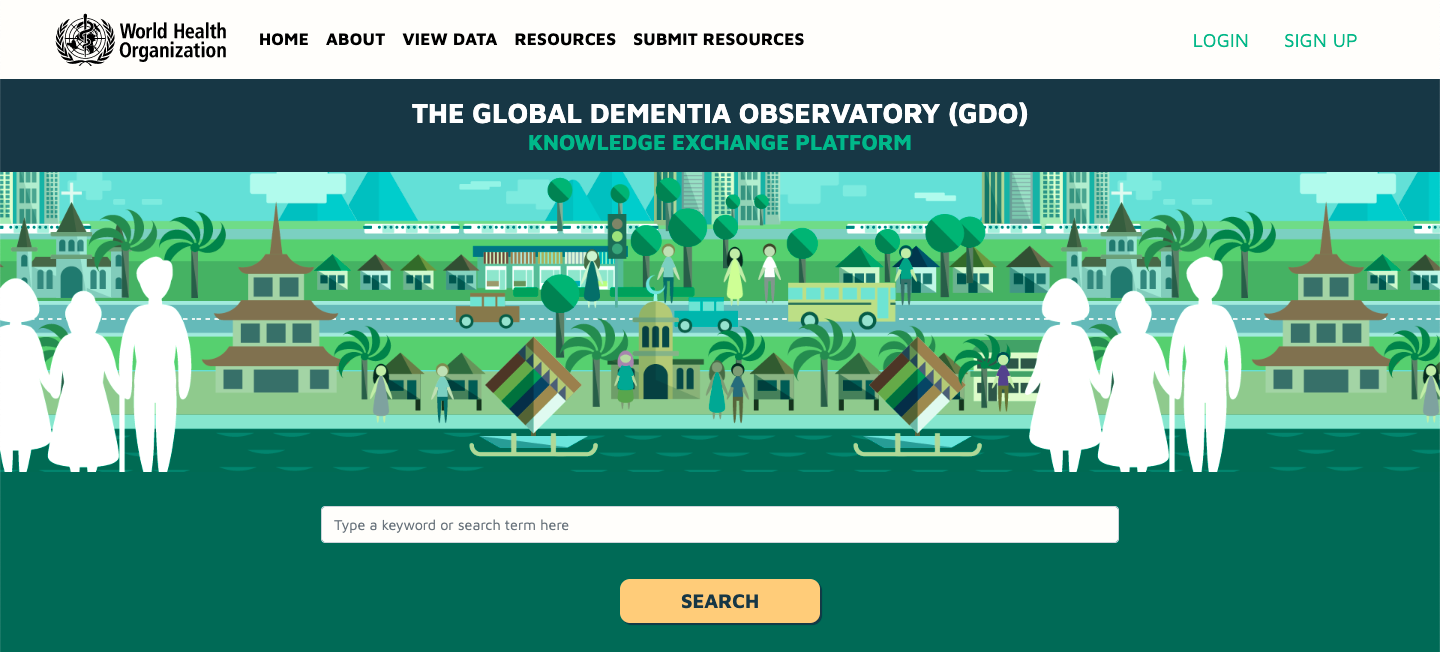Select the WHO emblem graphic
The height and width of the screenshot is (652, 1440).
coord(85,40)
